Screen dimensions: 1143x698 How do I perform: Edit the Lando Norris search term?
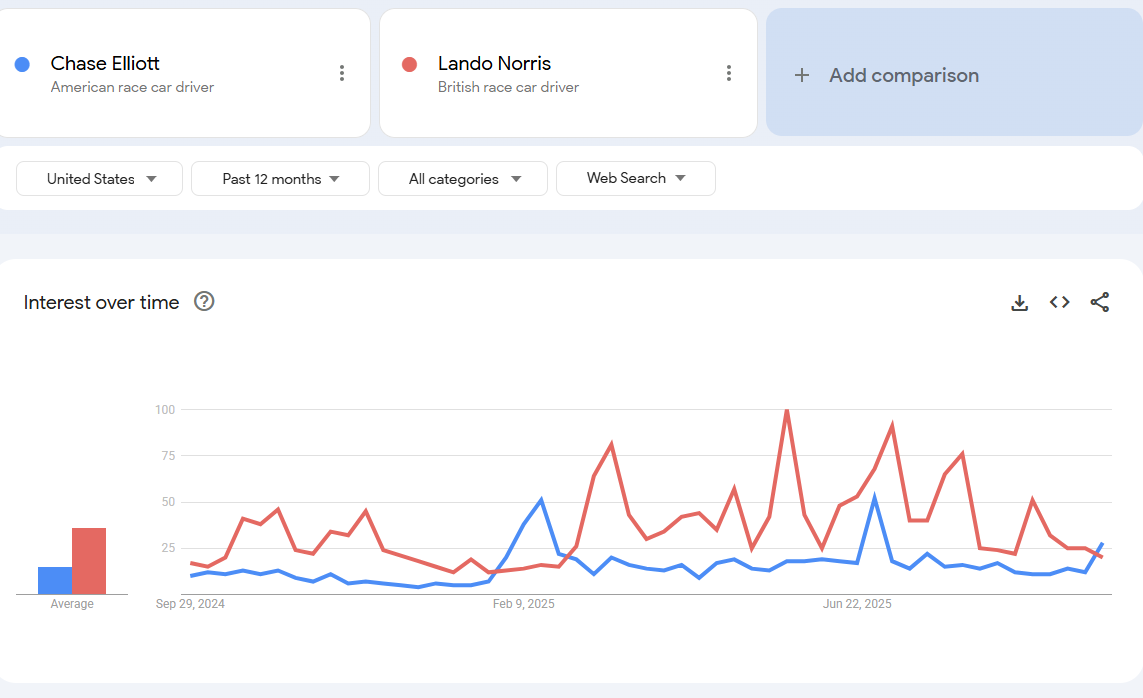(x=494, y=63)
